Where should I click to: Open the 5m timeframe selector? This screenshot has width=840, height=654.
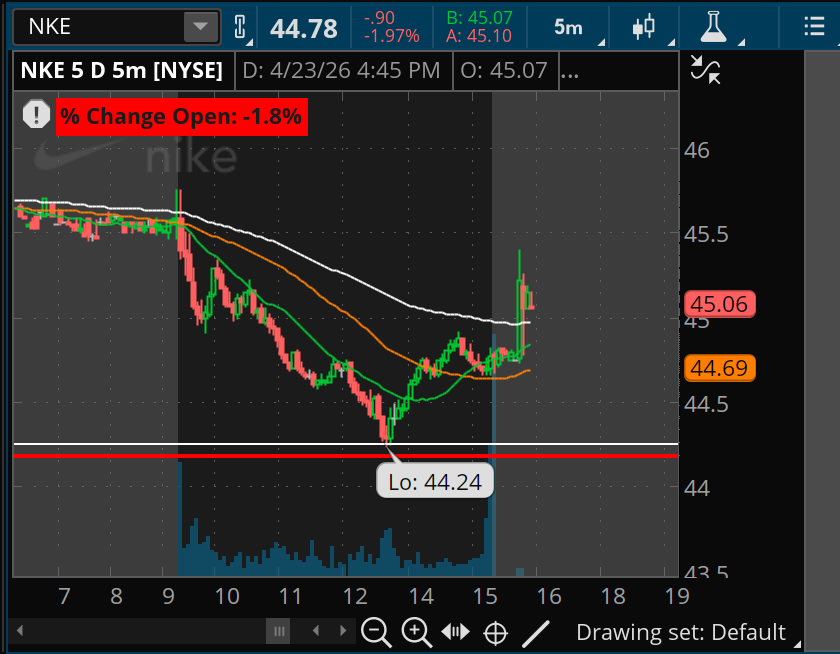(x=568, y=27)
